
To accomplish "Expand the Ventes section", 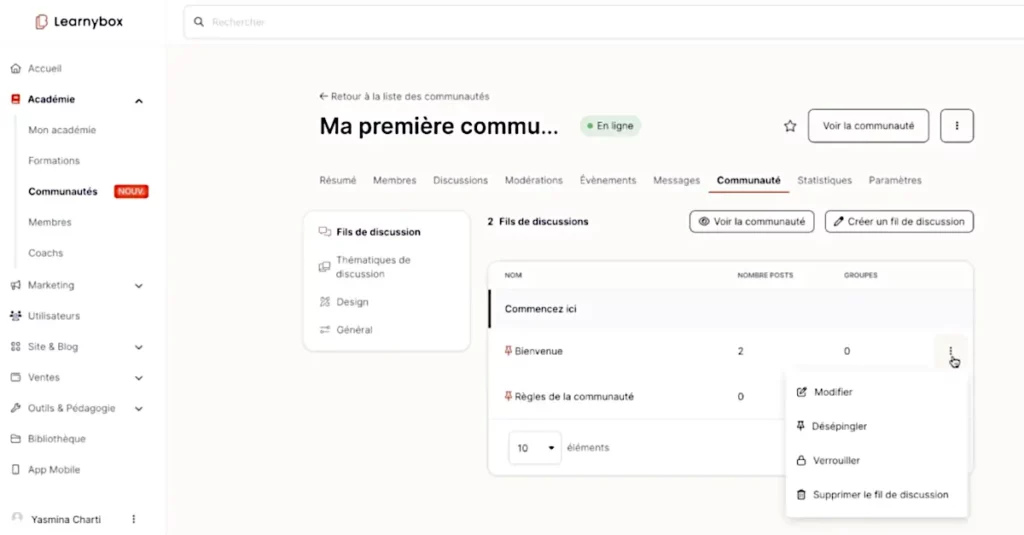I will pos(138,378).
